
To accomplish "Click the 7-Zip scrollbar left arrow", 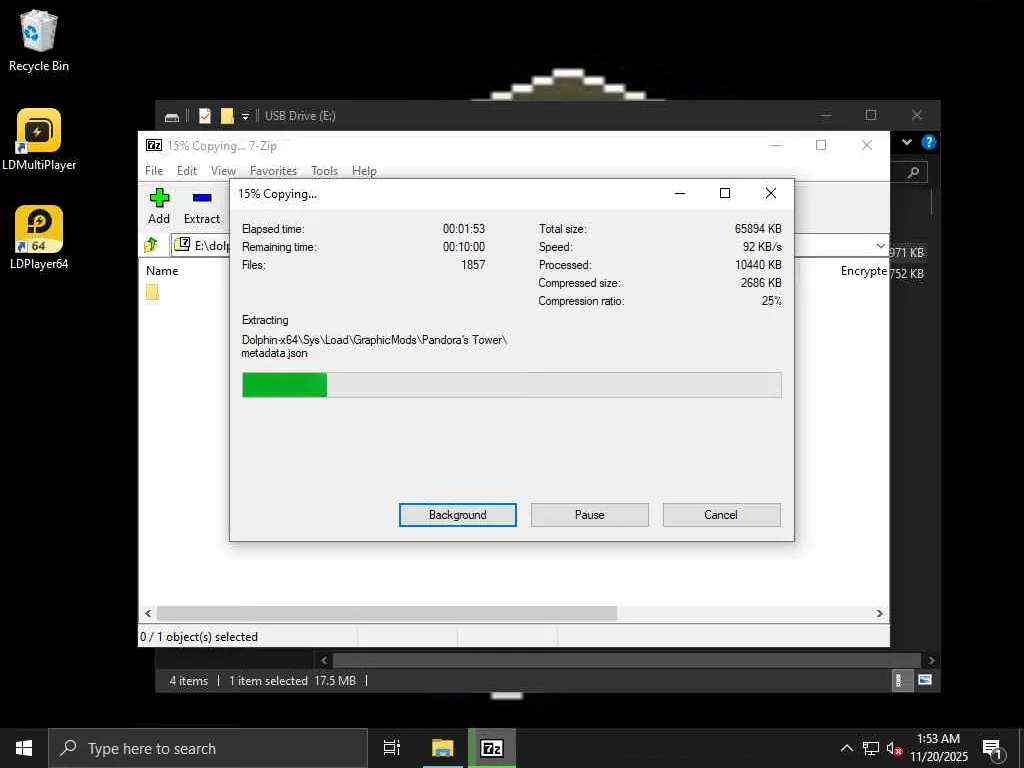I will (x=148, y=613).
